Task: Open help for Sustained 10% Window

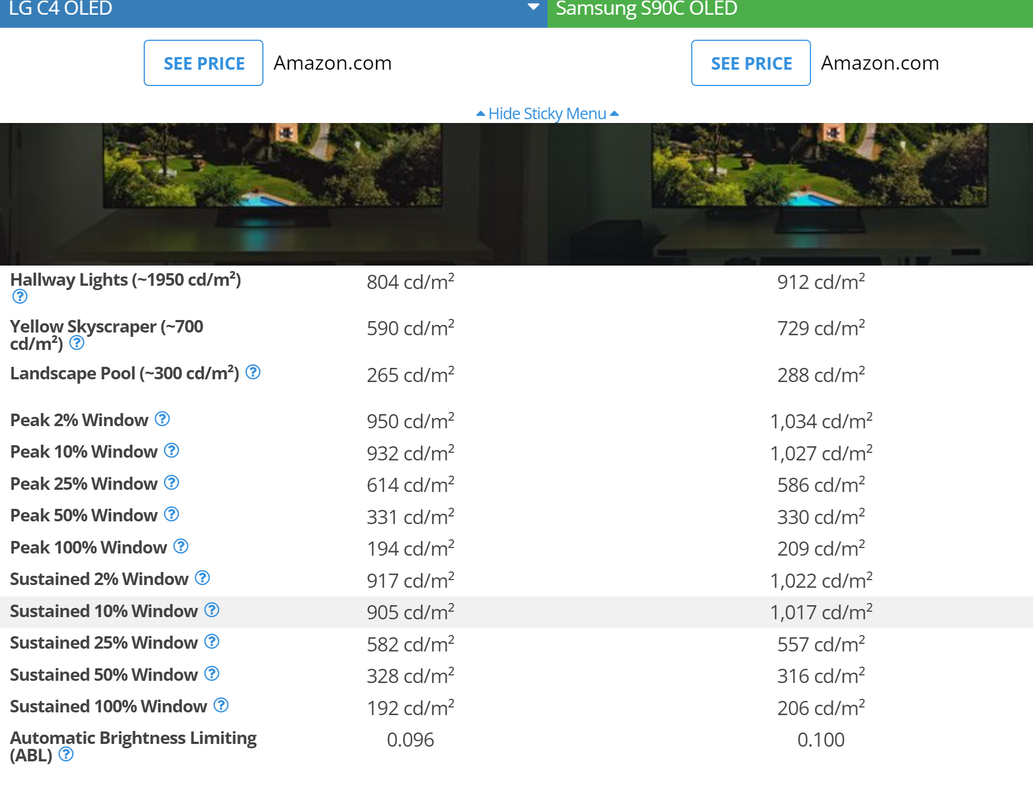Action: [x=211, y=610]
